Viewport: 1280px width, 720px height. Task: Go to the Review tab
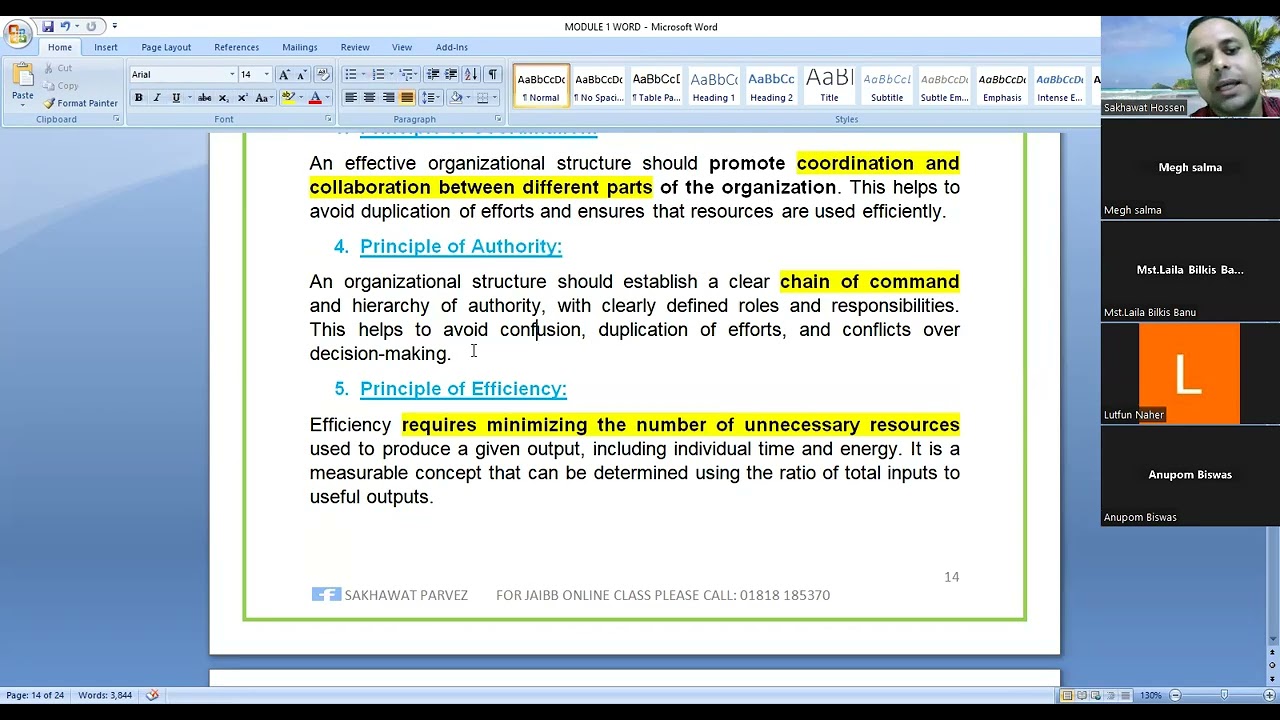point(355,47)
